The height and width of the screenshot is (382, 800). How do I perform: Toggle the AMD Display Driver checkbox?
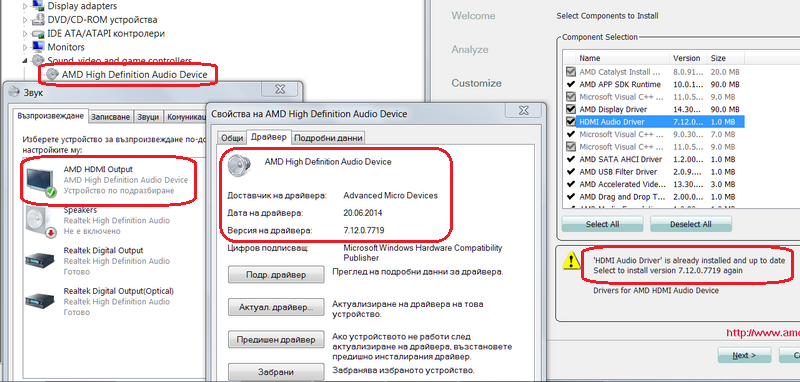tap(570, 109)
